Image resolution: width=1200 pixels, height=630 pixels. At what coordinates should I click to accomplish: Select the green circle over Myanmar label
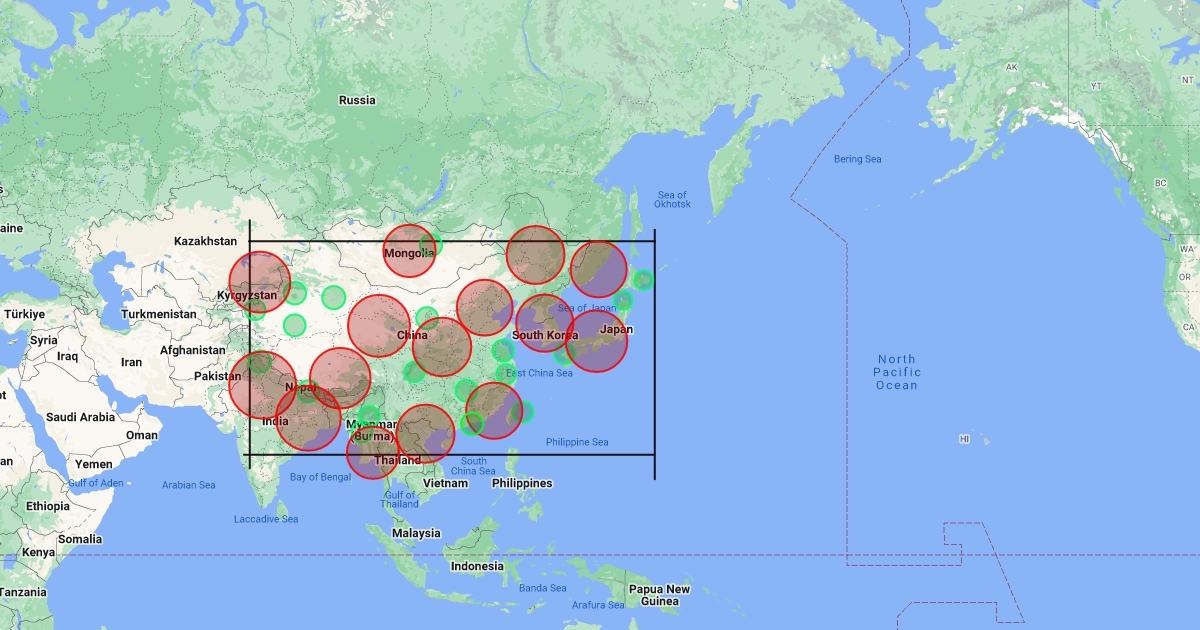tap(368, 416)
